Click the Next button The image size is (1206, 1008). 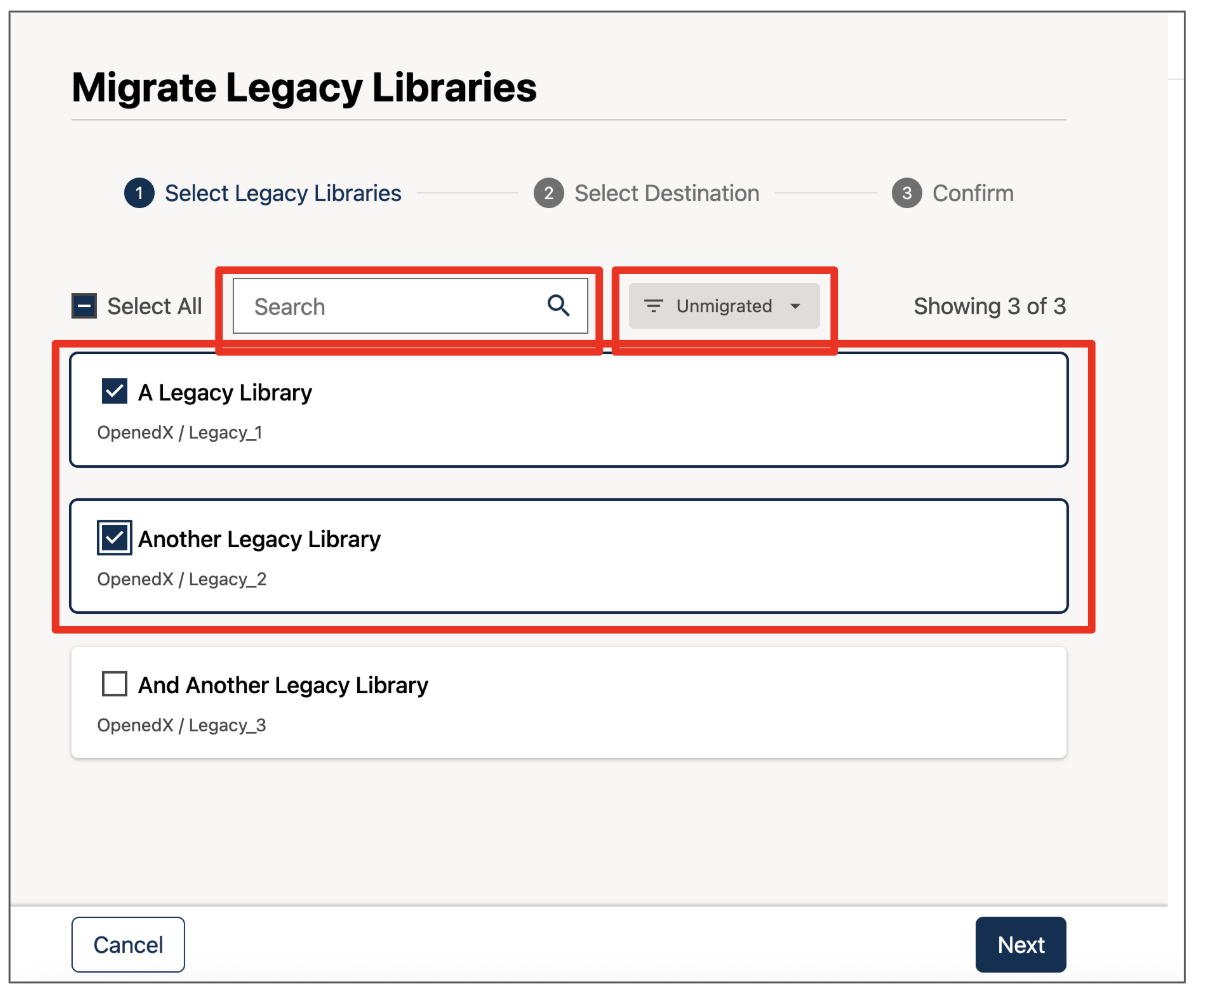click(1020, 944)
